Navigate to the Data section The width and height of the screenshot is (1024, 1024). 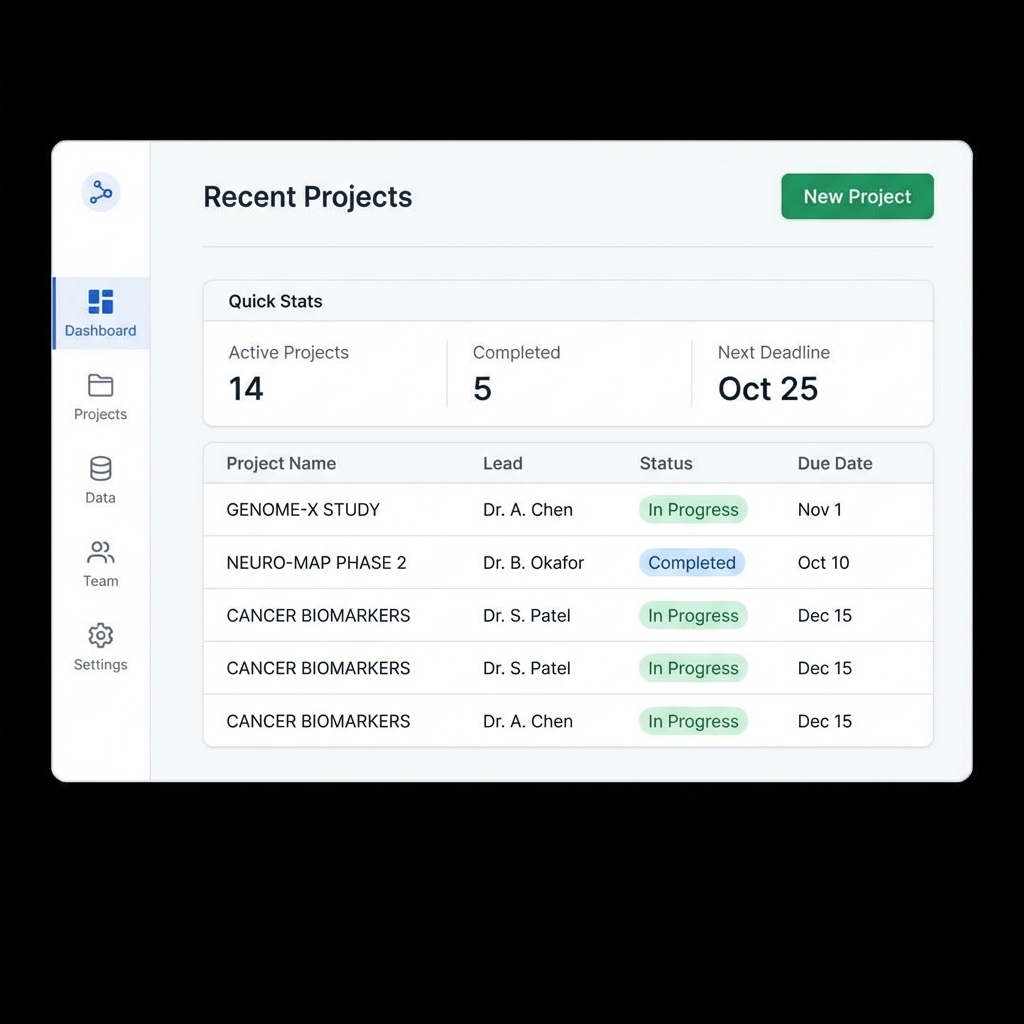(100, 482)
